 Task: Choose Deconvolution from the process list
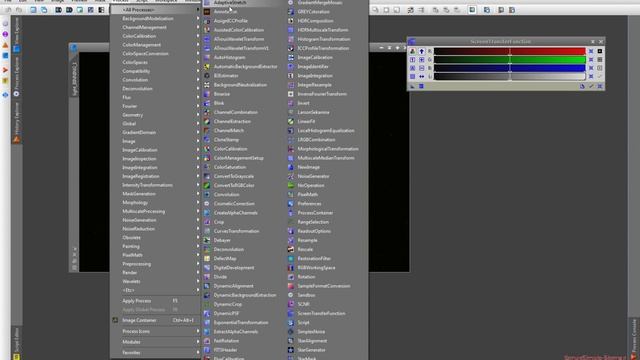(229, 249)
